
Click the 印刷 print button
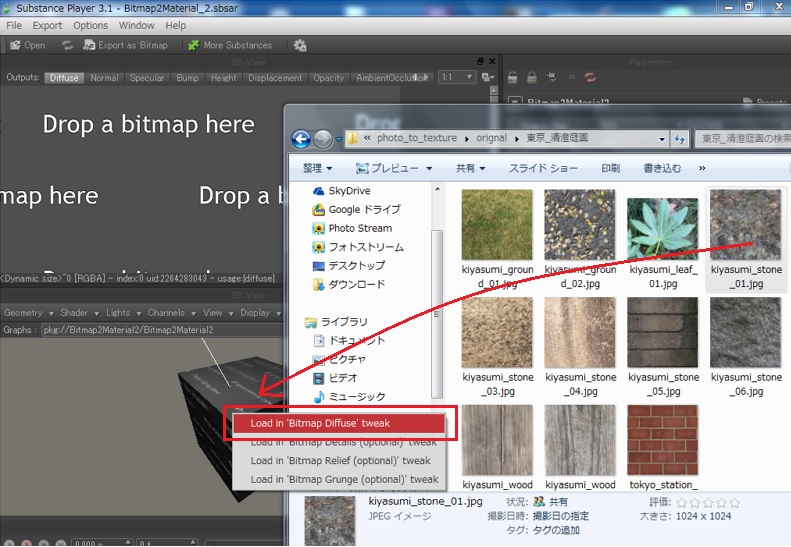tap(610, 168)
